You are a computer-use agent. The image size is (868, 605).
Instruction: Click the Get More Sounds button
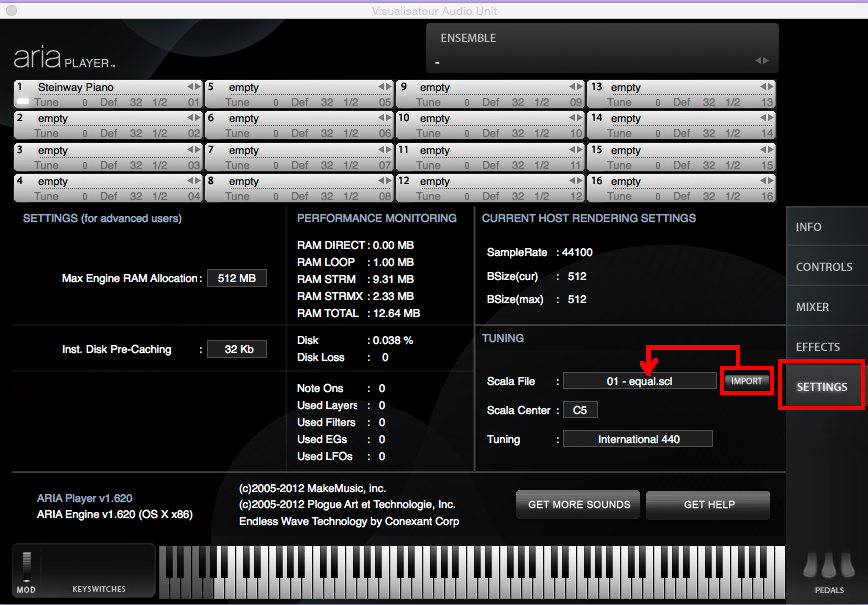point(578,505)
